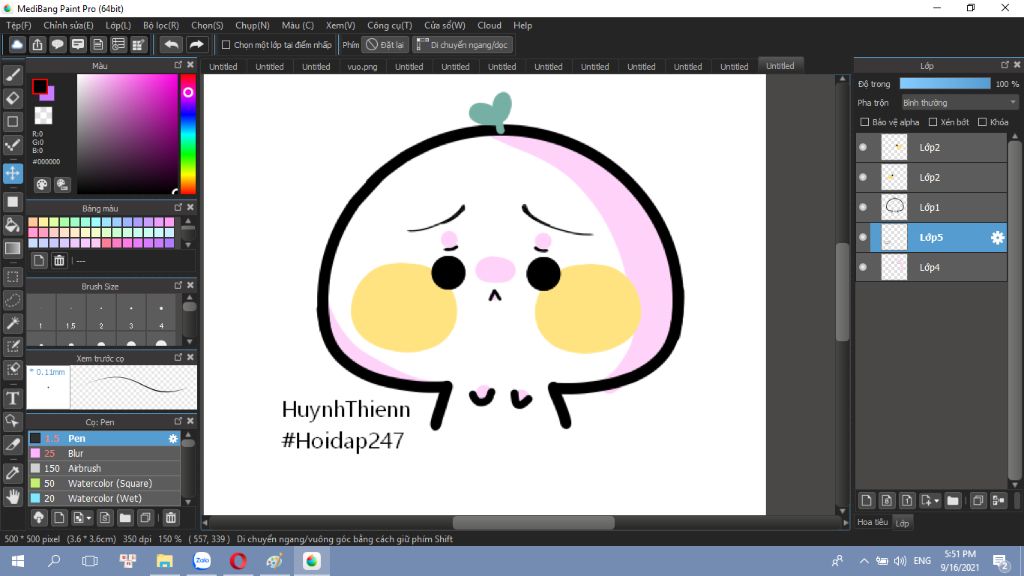Open the Cloud menu

click(489, 25)
